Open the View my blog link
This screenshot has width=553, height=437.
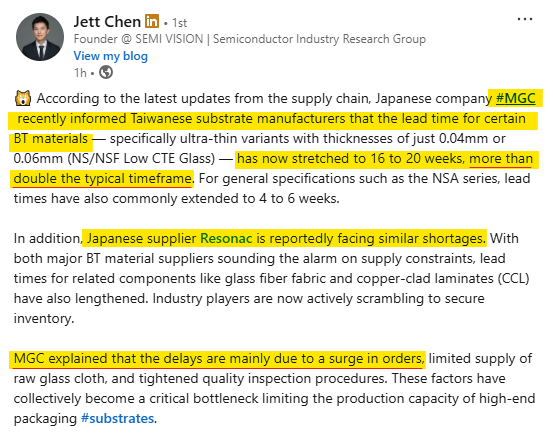pyautogui.click(x=111, y=56)
